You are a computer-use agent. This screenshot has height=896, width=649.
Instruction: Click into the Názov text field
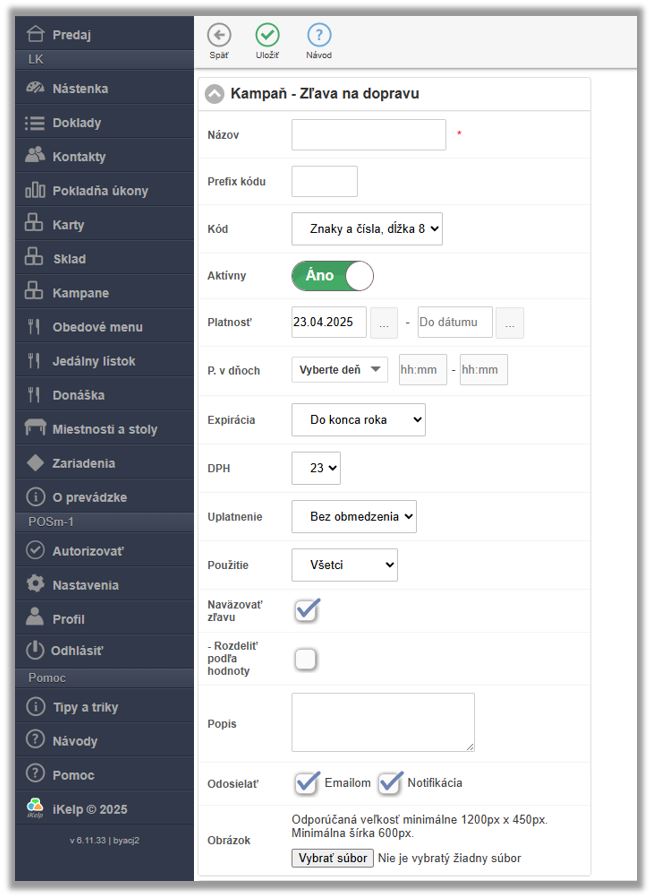(368, 135)
